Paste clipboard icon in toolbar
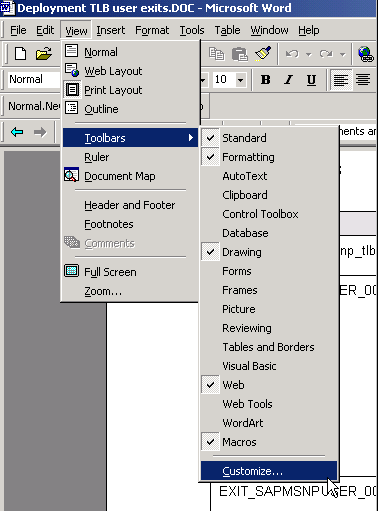 240,54
